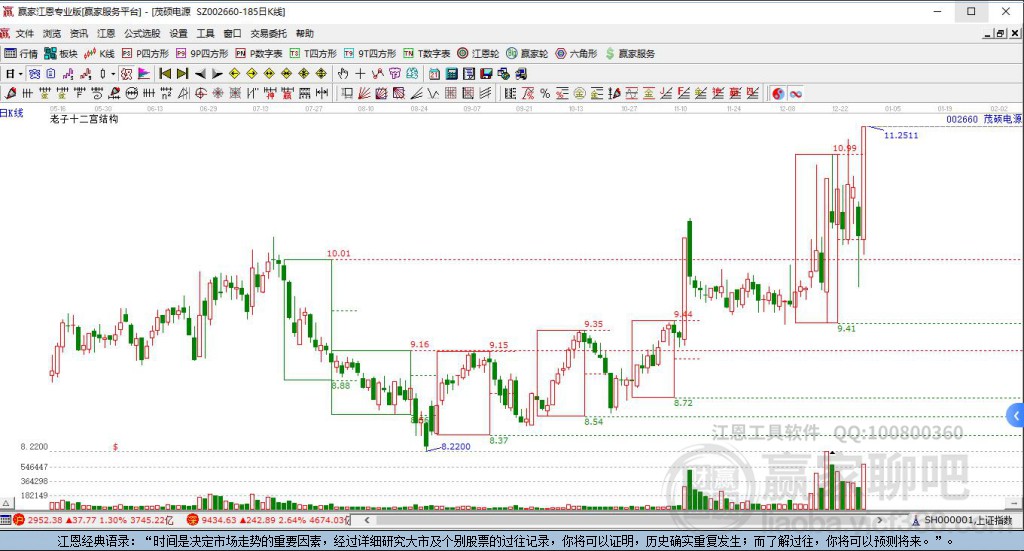The height and width of the screenshot is (551, 1024).
Task: Click the gold coin circle tool icon
Action: (579, 93)
